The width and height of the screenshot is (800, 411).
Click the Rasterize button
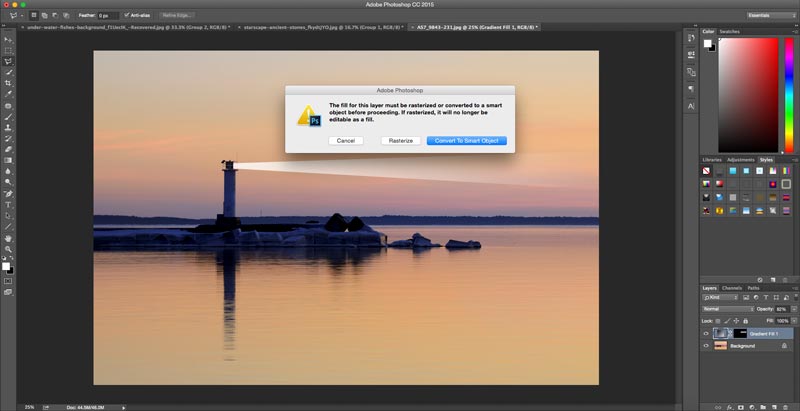[x=401, y=141]
